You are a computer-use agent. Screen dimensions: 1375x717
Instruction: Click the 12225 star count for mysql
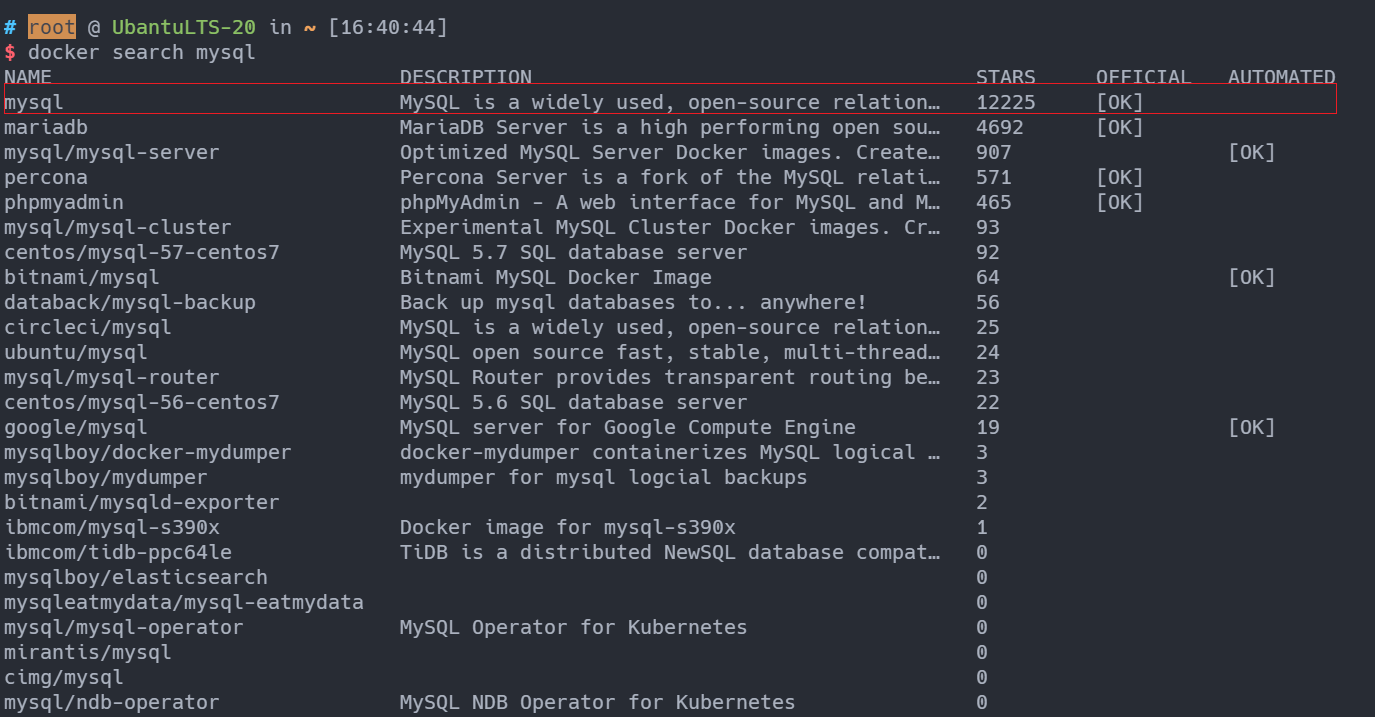[x=1006, y=102]
